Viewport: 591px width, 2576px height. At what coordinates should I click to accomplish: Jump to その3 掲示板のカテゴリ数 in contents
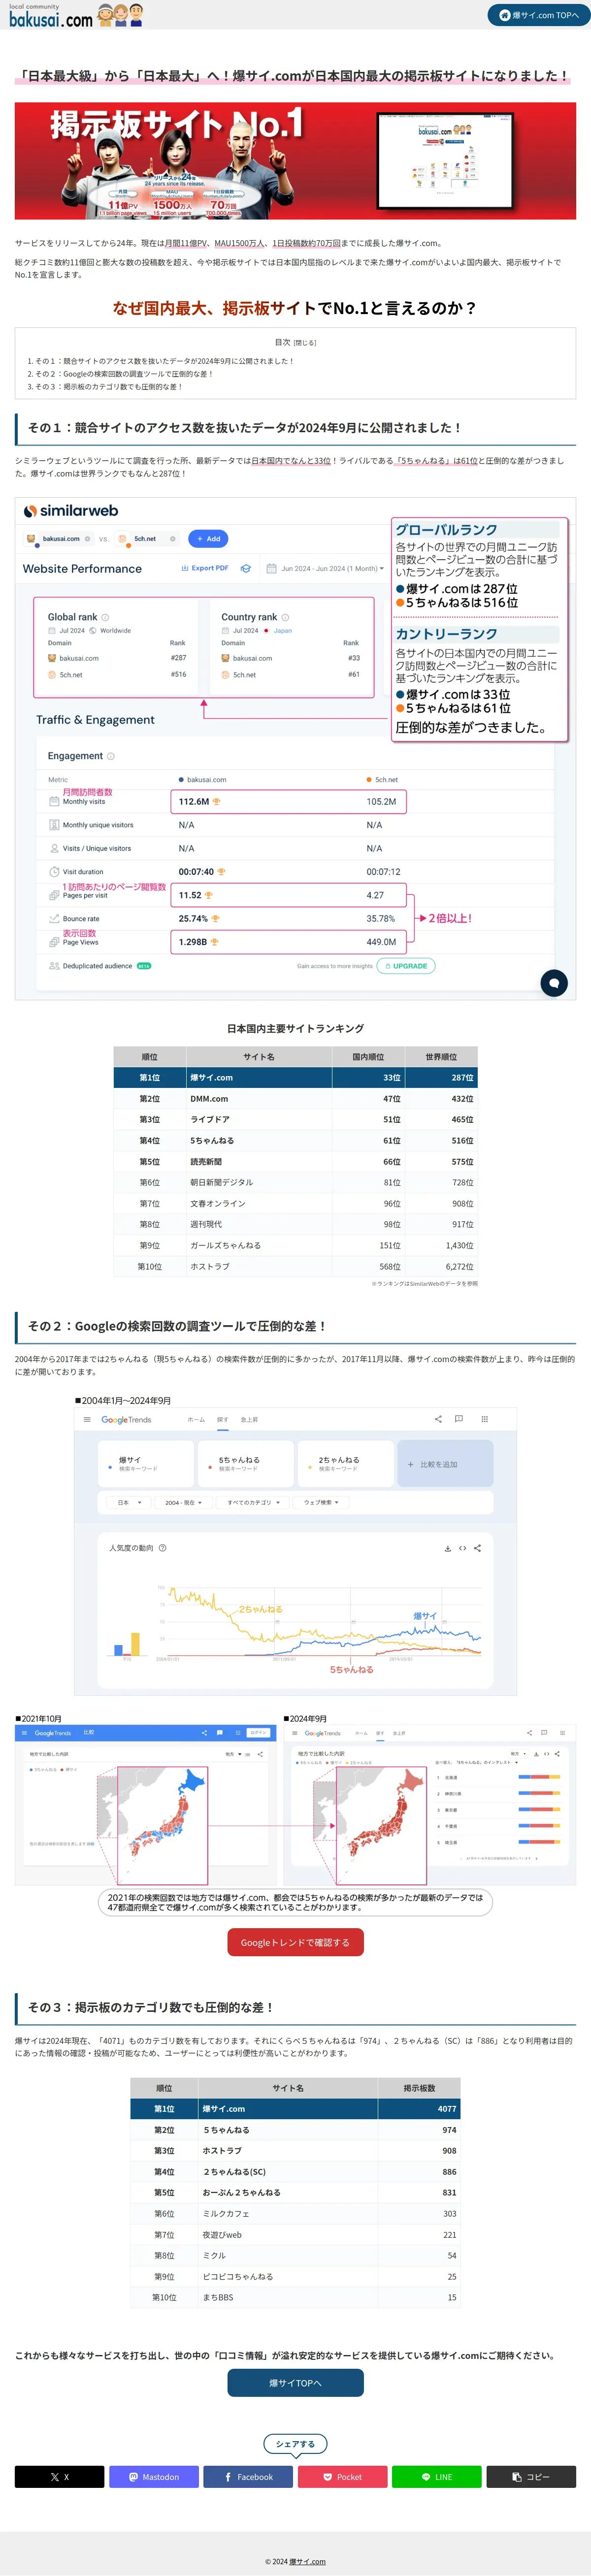pyautogui.click(x=109, y=387)
